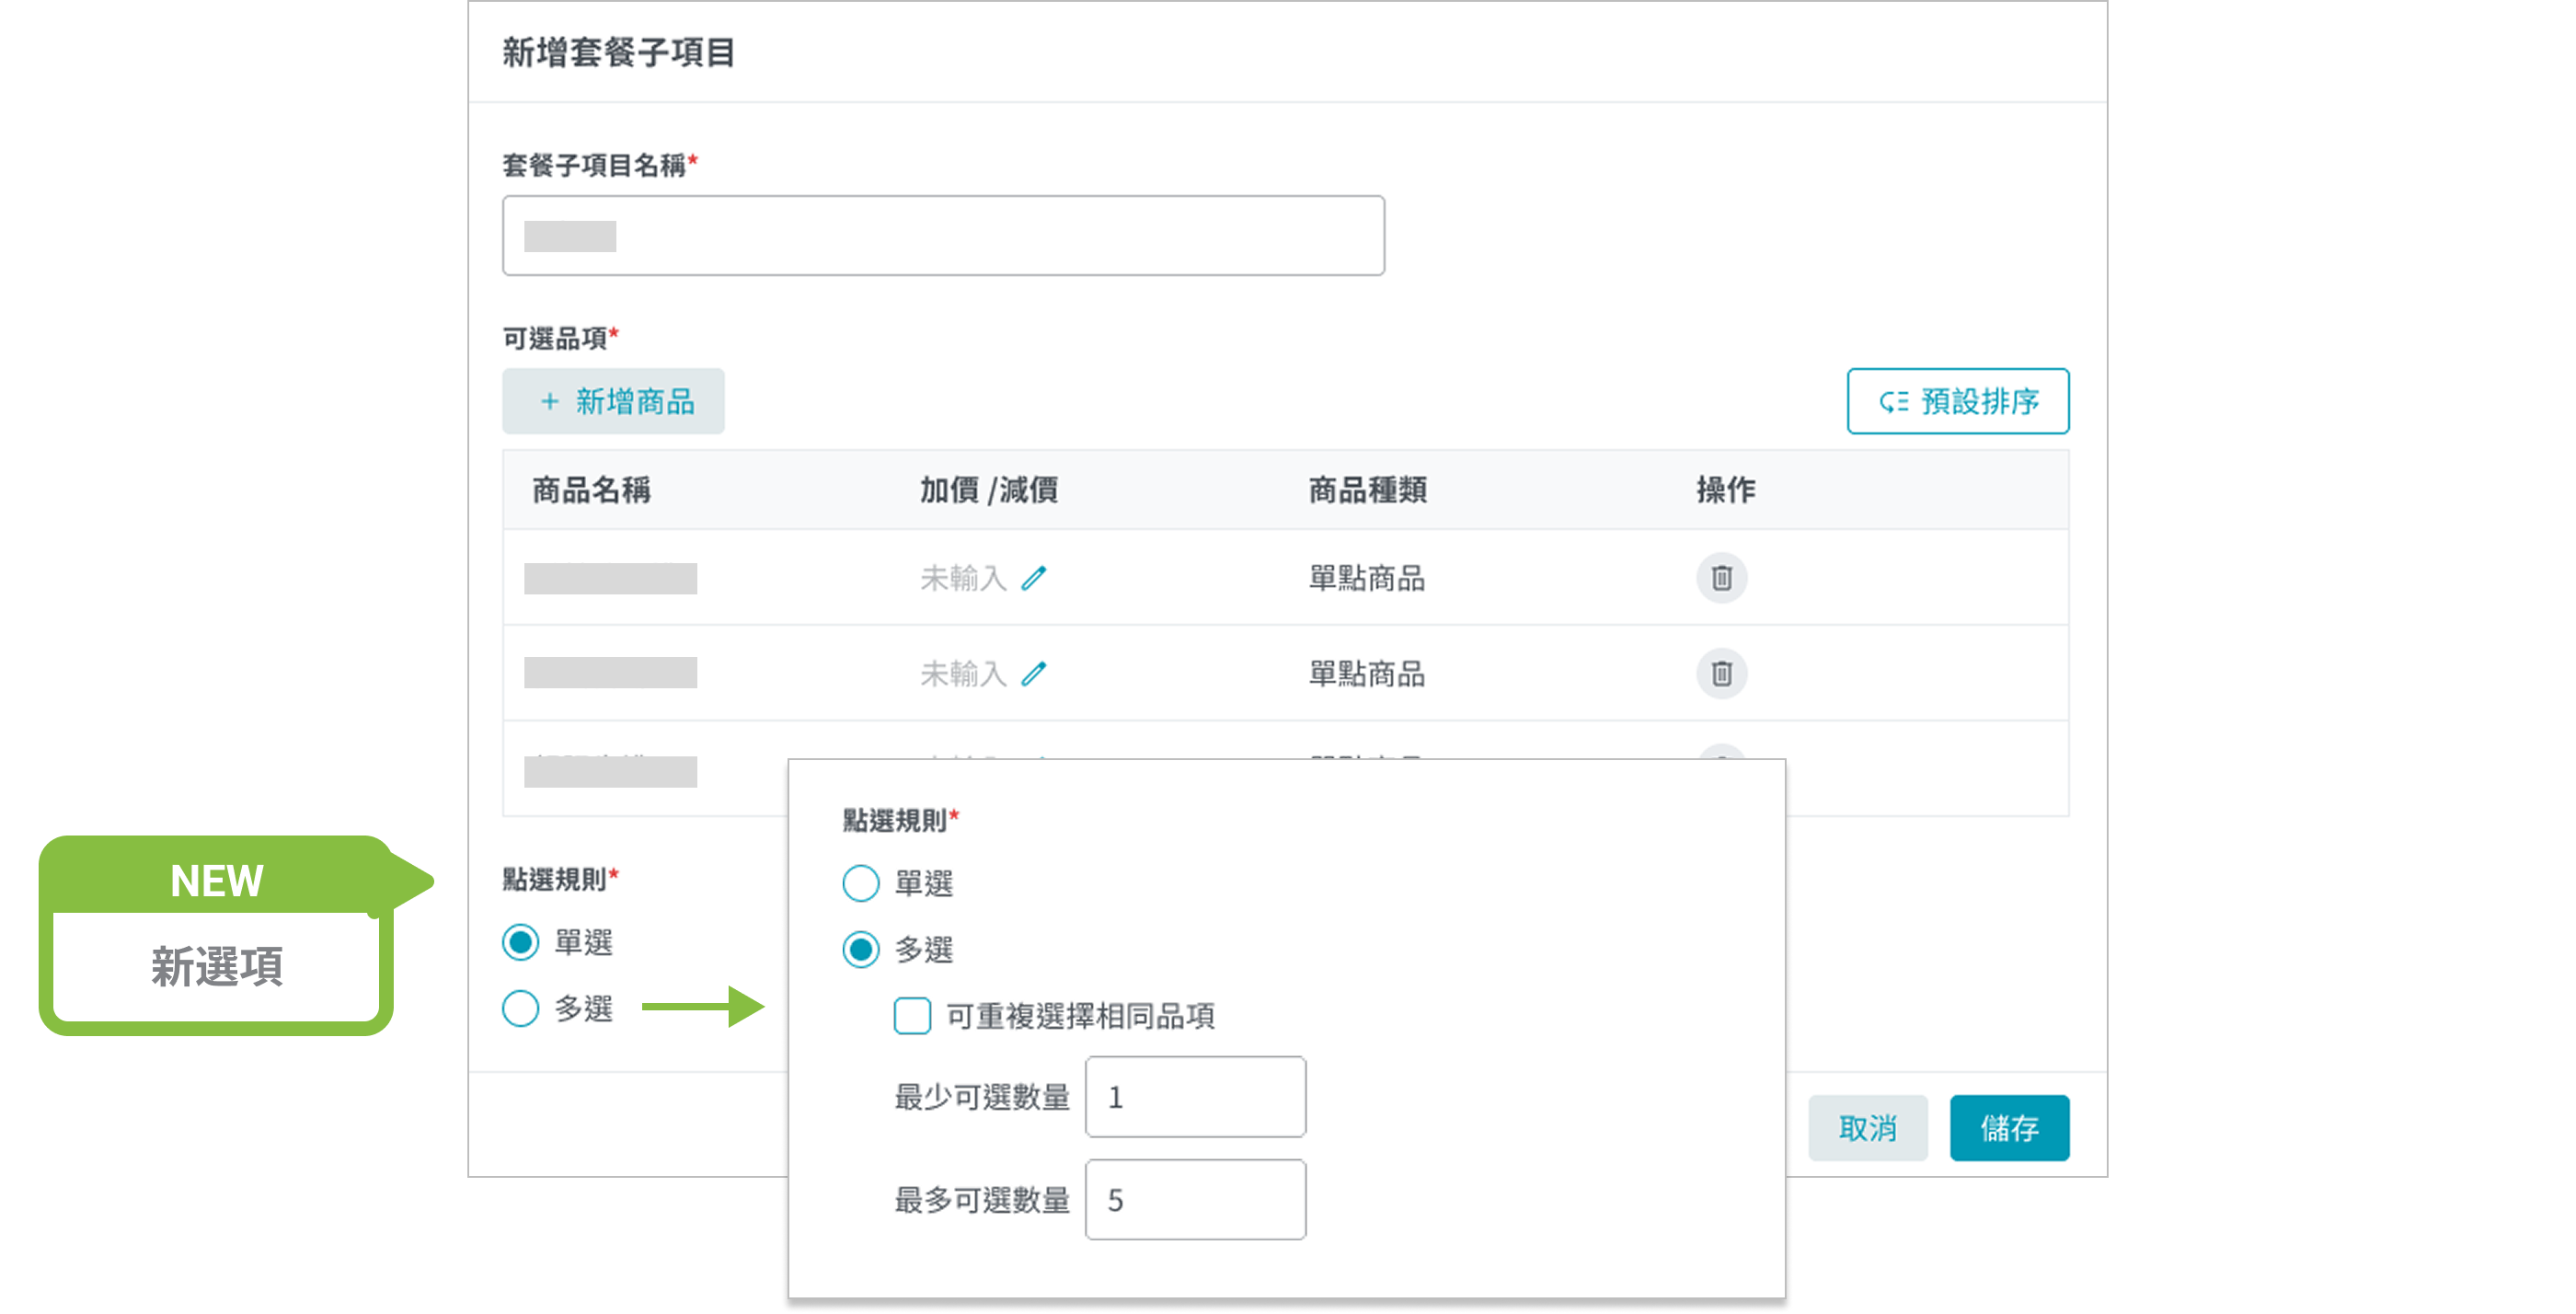Click the plus 新增商品 button
This screenshot has height=1314, width=2576.
coord(613,401)
